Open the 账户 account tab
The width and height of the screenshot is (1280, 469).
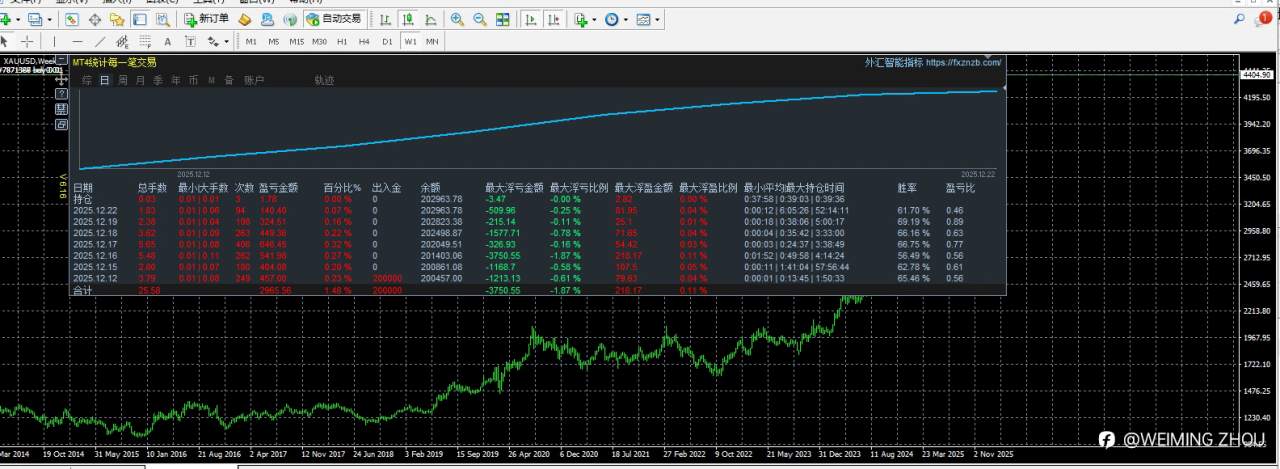click(x=254, y=80)
